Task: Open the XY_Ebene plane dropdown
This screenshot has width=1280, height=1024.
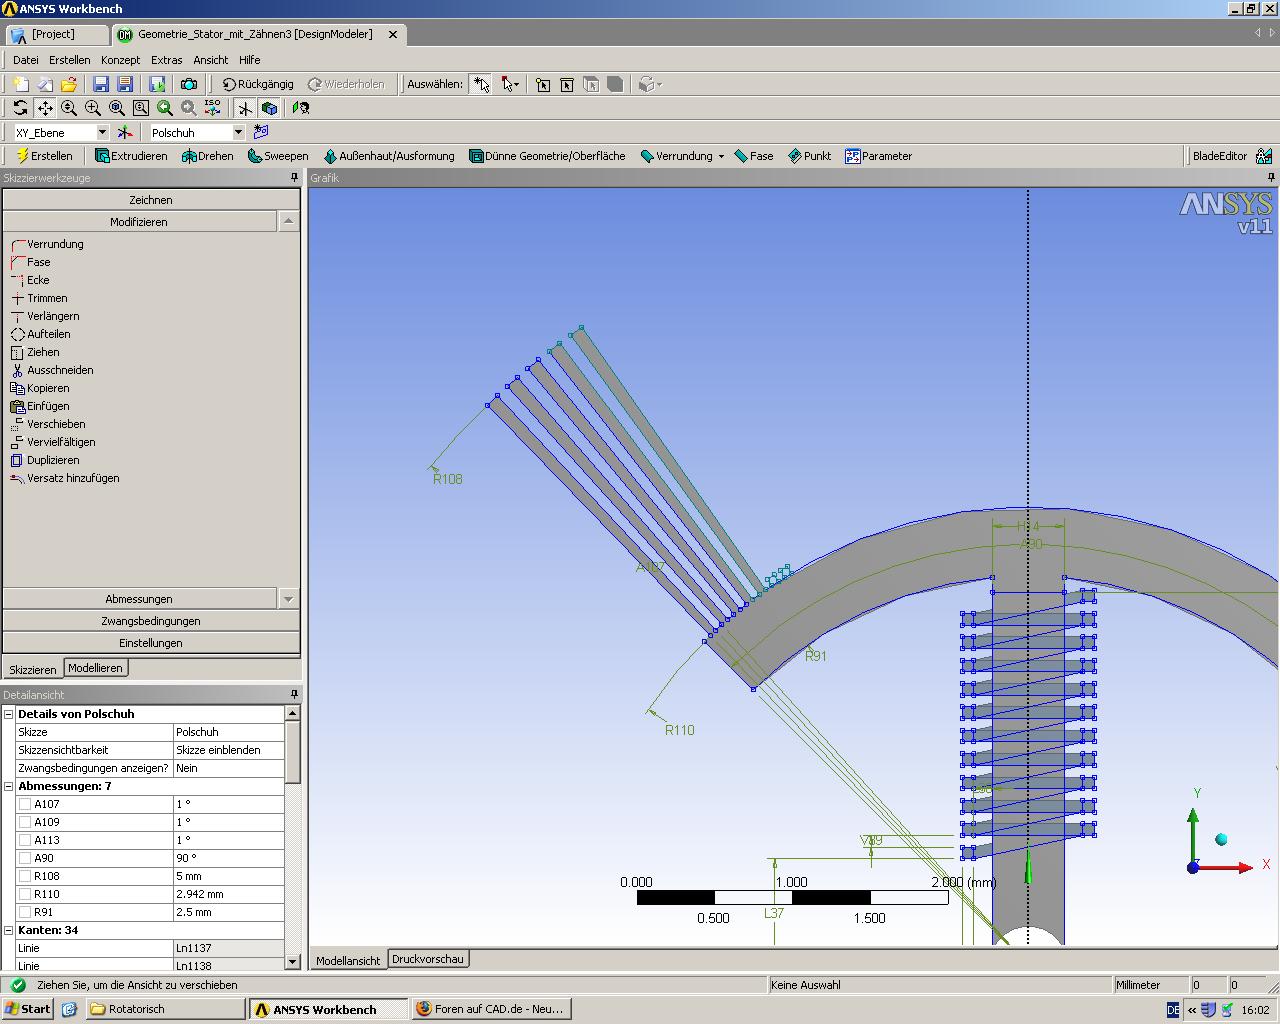Action: (102, 132)
